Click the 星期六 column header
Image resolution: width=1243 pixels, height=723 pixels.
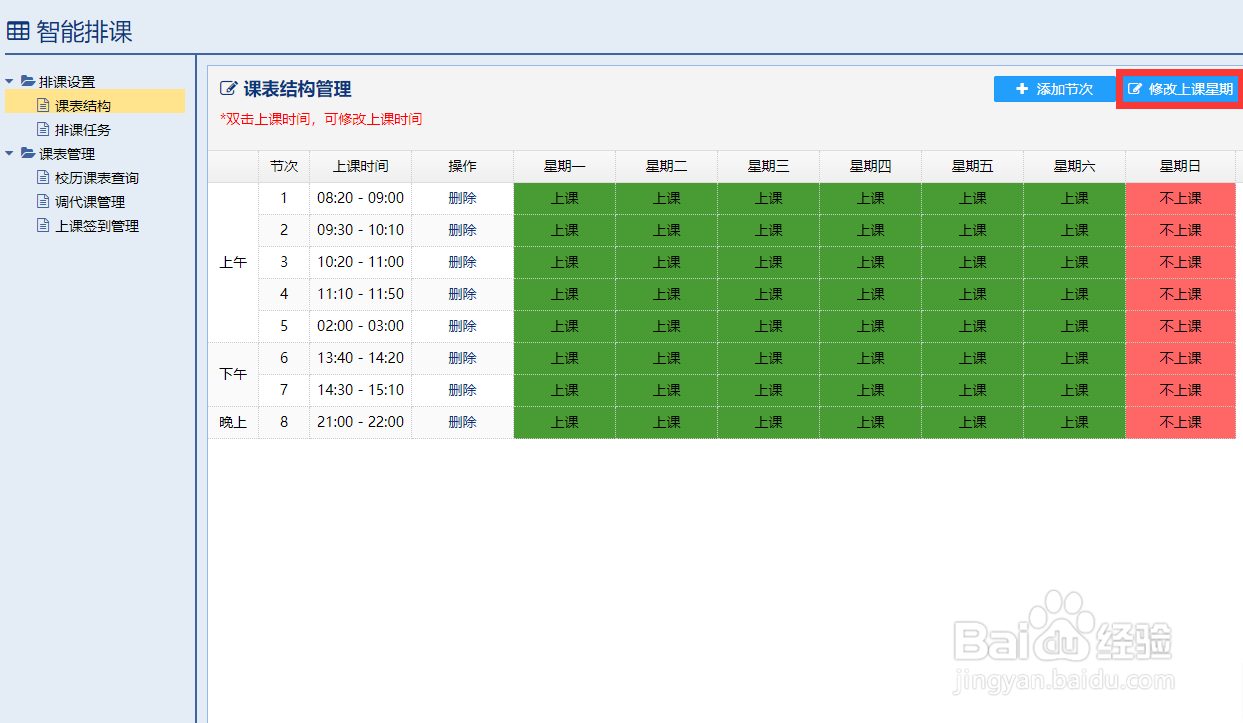pyautogui.click(x=1075, y=166)
